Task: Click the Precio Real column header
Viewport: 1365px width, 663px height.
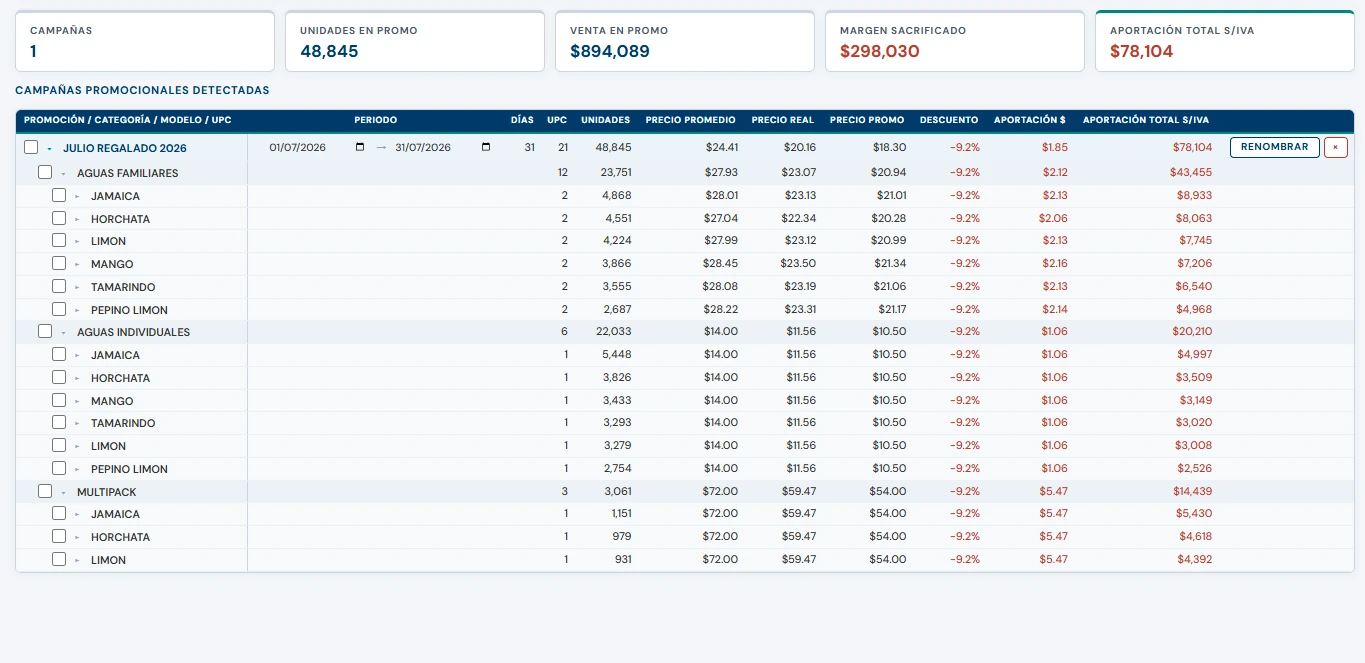Action: pyautogui.click(x=783, y=120)
